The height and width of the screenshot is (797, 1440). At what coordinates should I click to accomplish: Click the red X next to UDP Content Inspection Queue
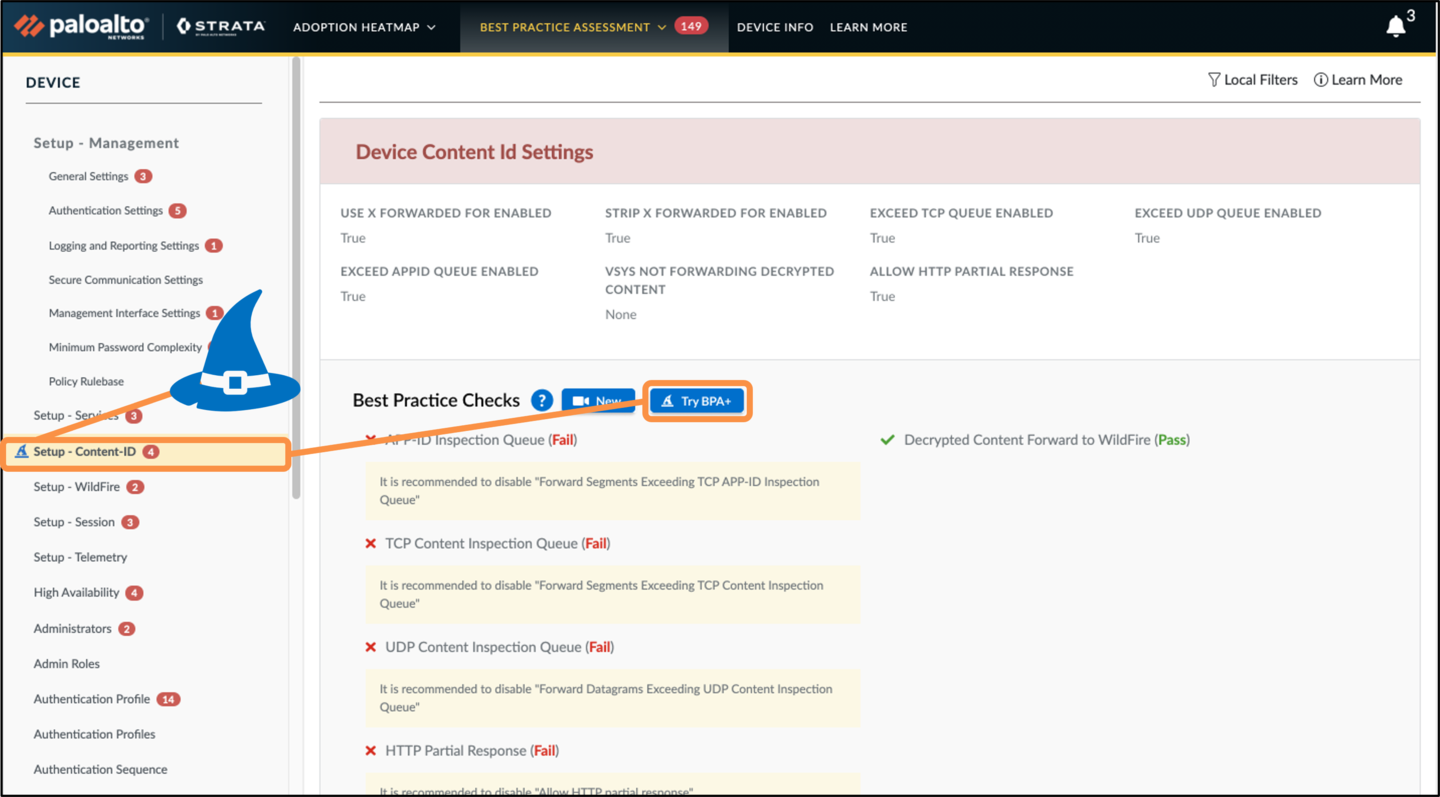tap(371, 647)
